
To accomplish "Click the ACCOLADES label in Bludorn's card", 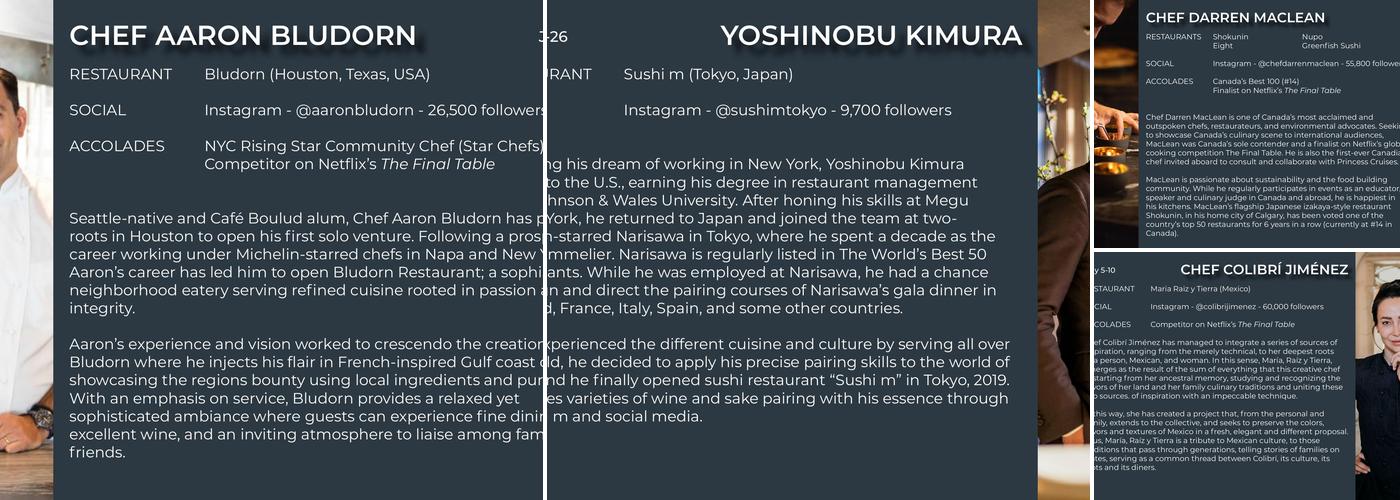I will click(x=117, y=146).
